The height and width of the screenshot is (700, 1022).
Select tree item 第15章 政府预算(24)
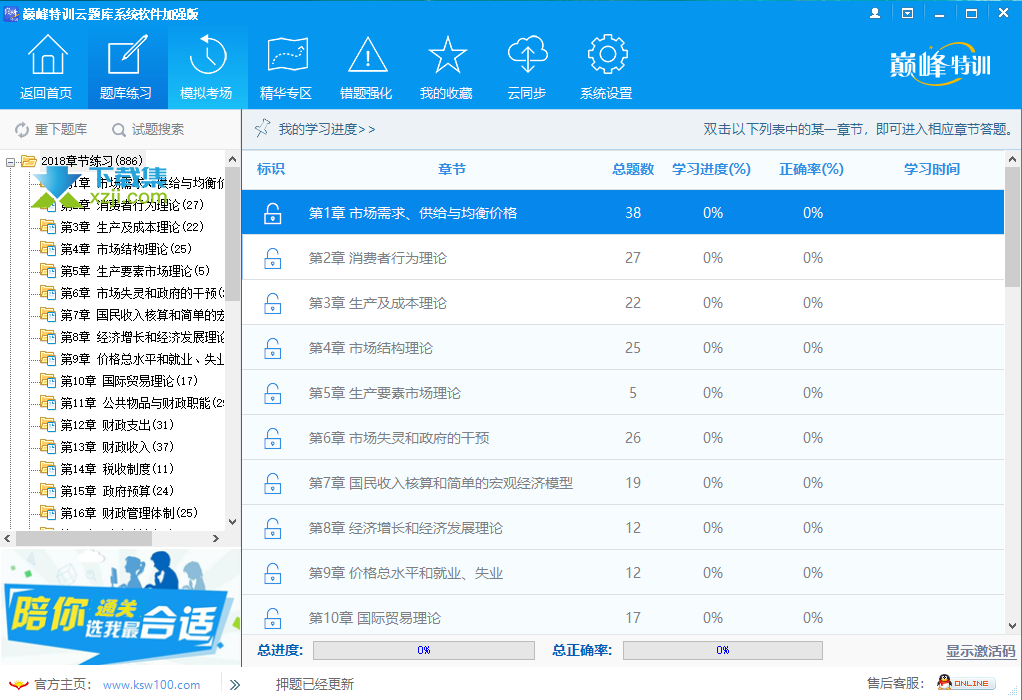pos(117,491)
